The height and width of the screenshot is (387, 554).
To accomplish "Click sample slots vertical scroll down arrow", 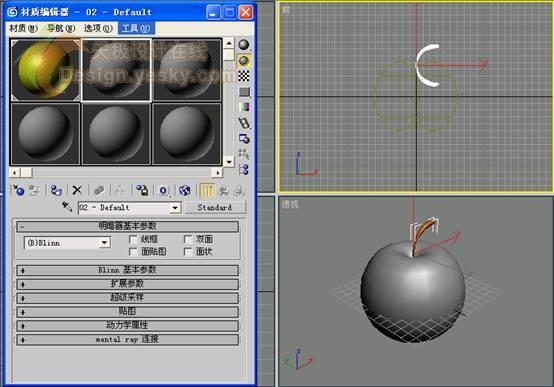I will 229,162.
